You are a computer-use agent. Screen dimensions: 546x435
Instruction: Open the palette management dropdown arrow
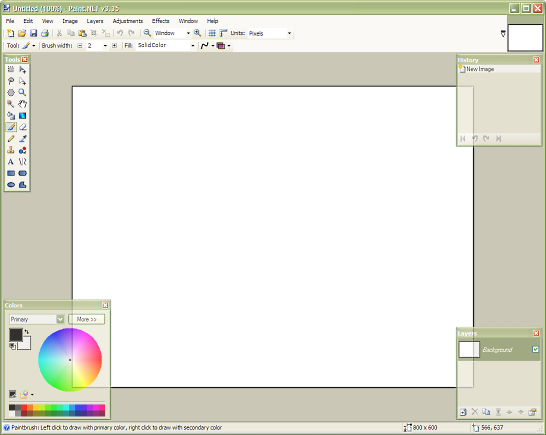[32, 395]
